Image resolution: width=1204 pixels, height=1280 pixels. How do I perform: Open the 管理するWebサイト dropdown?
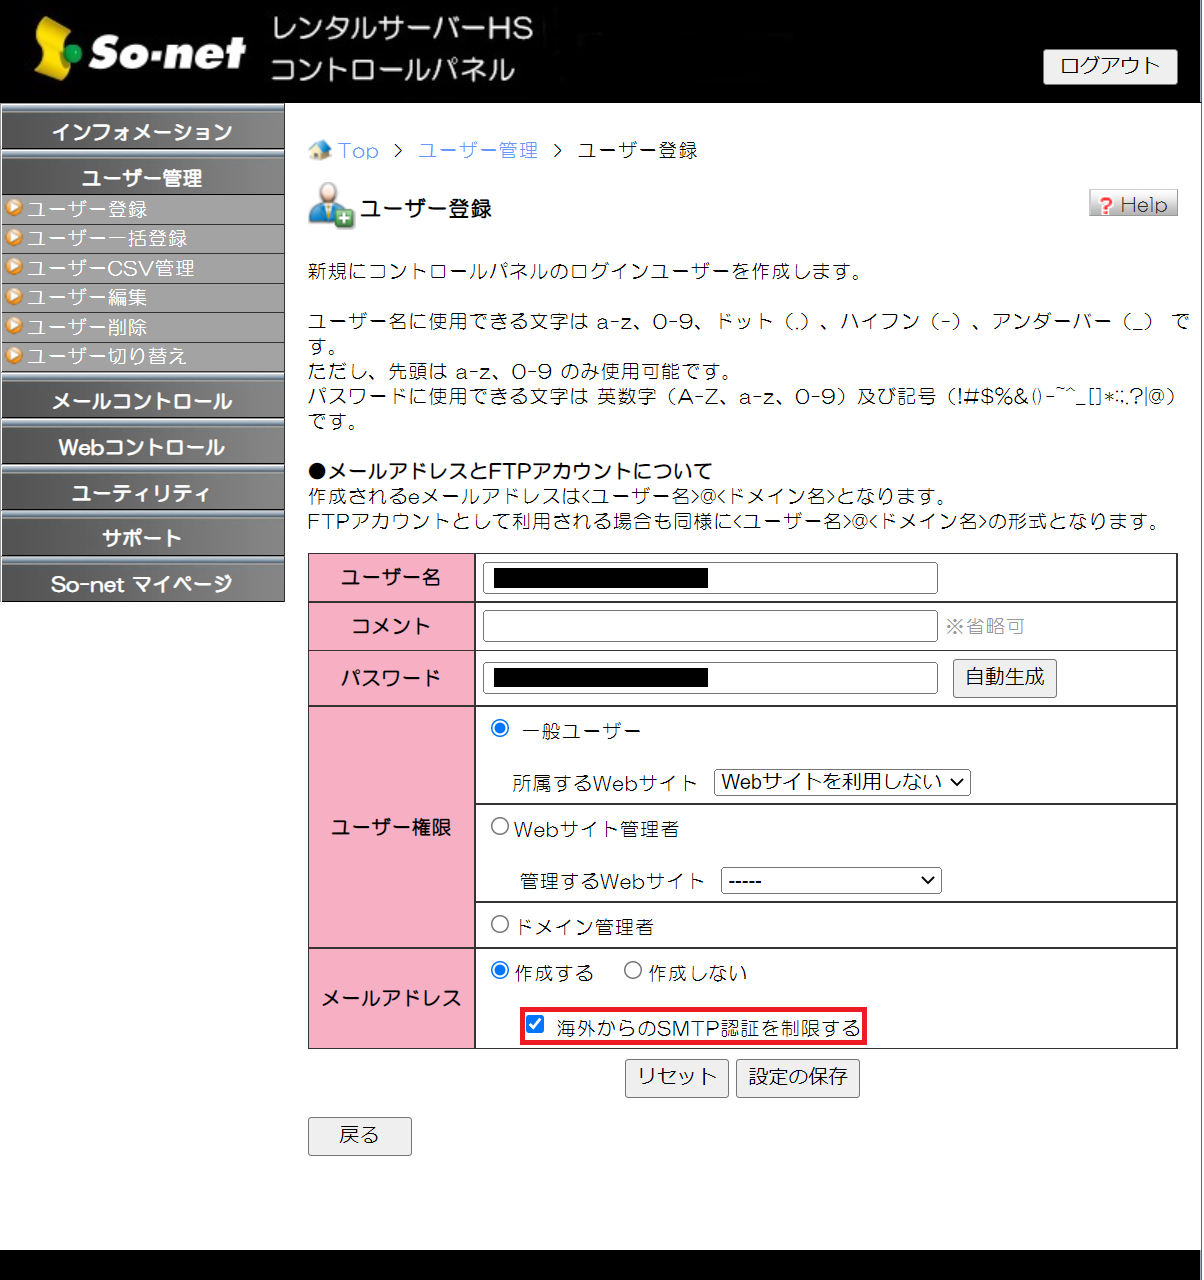[830, 880]
